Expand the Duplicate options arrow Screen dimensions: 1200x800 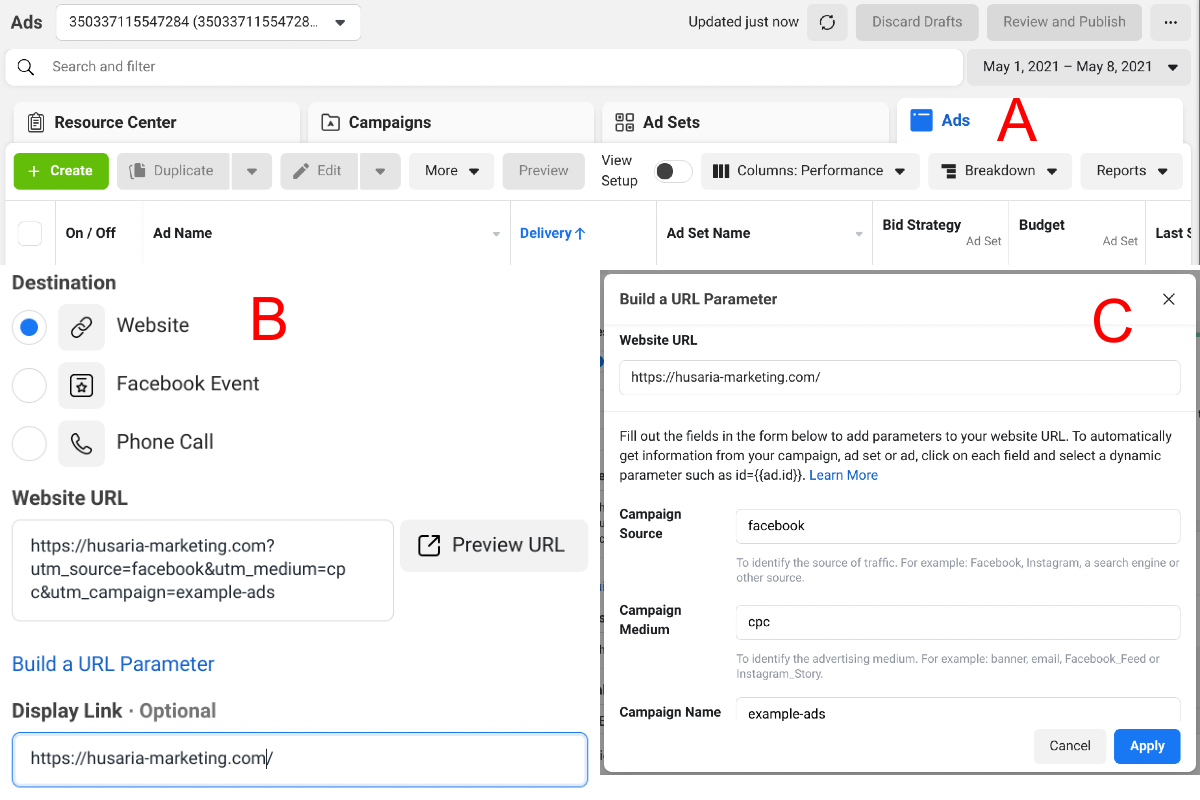click(251, 171)
